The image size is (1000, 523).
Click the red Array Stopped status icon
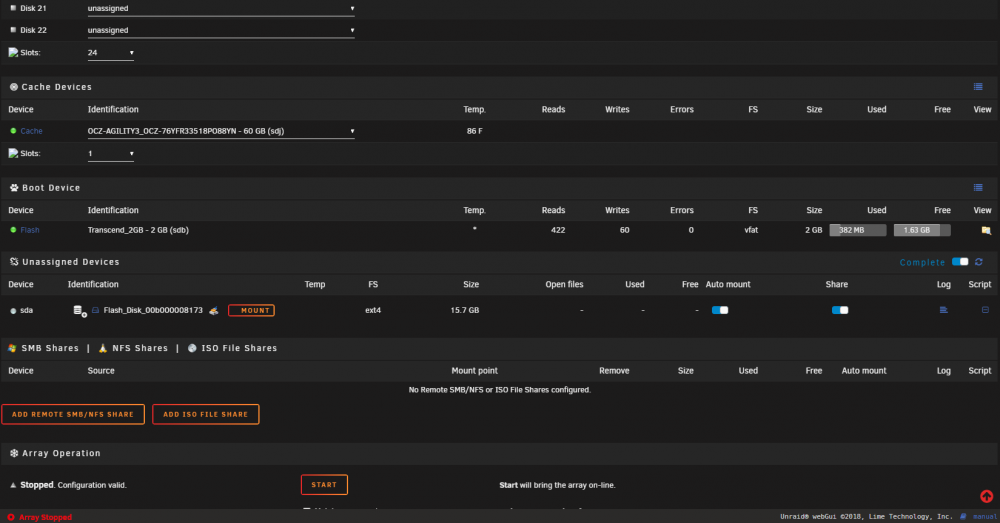pyautogui.click(x=11, y=517)
